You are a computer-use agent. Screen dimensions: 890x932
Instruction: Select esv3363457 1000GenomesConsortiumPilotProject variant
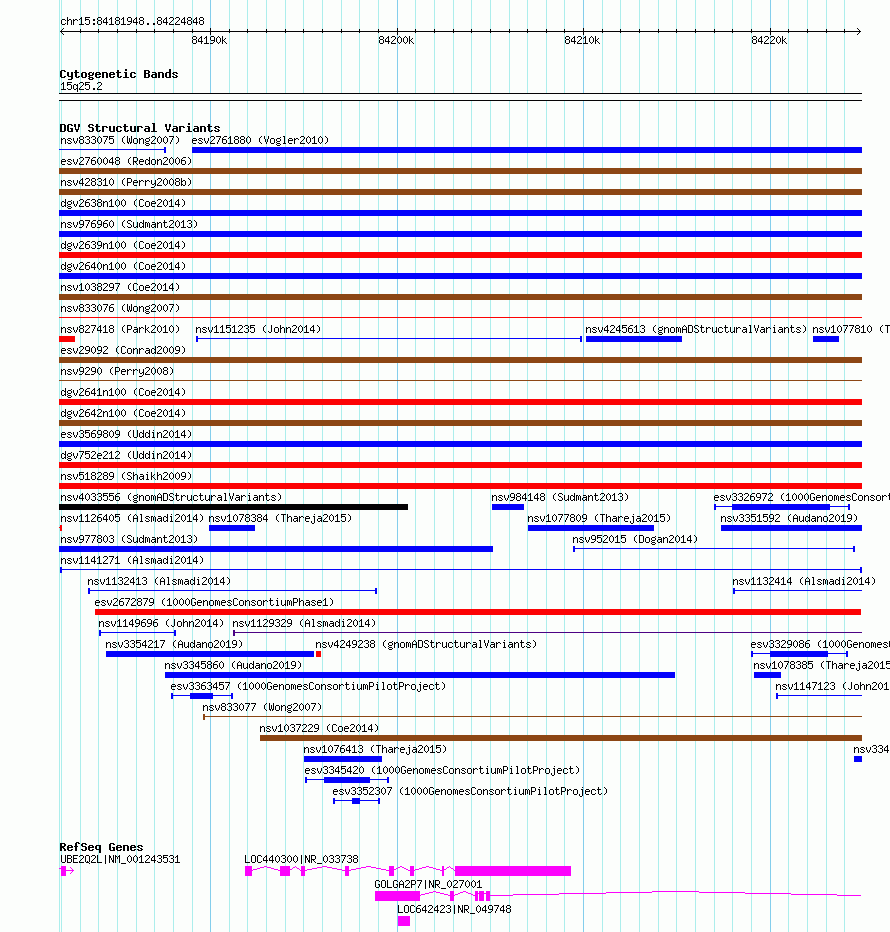click(x=202, y=696)
